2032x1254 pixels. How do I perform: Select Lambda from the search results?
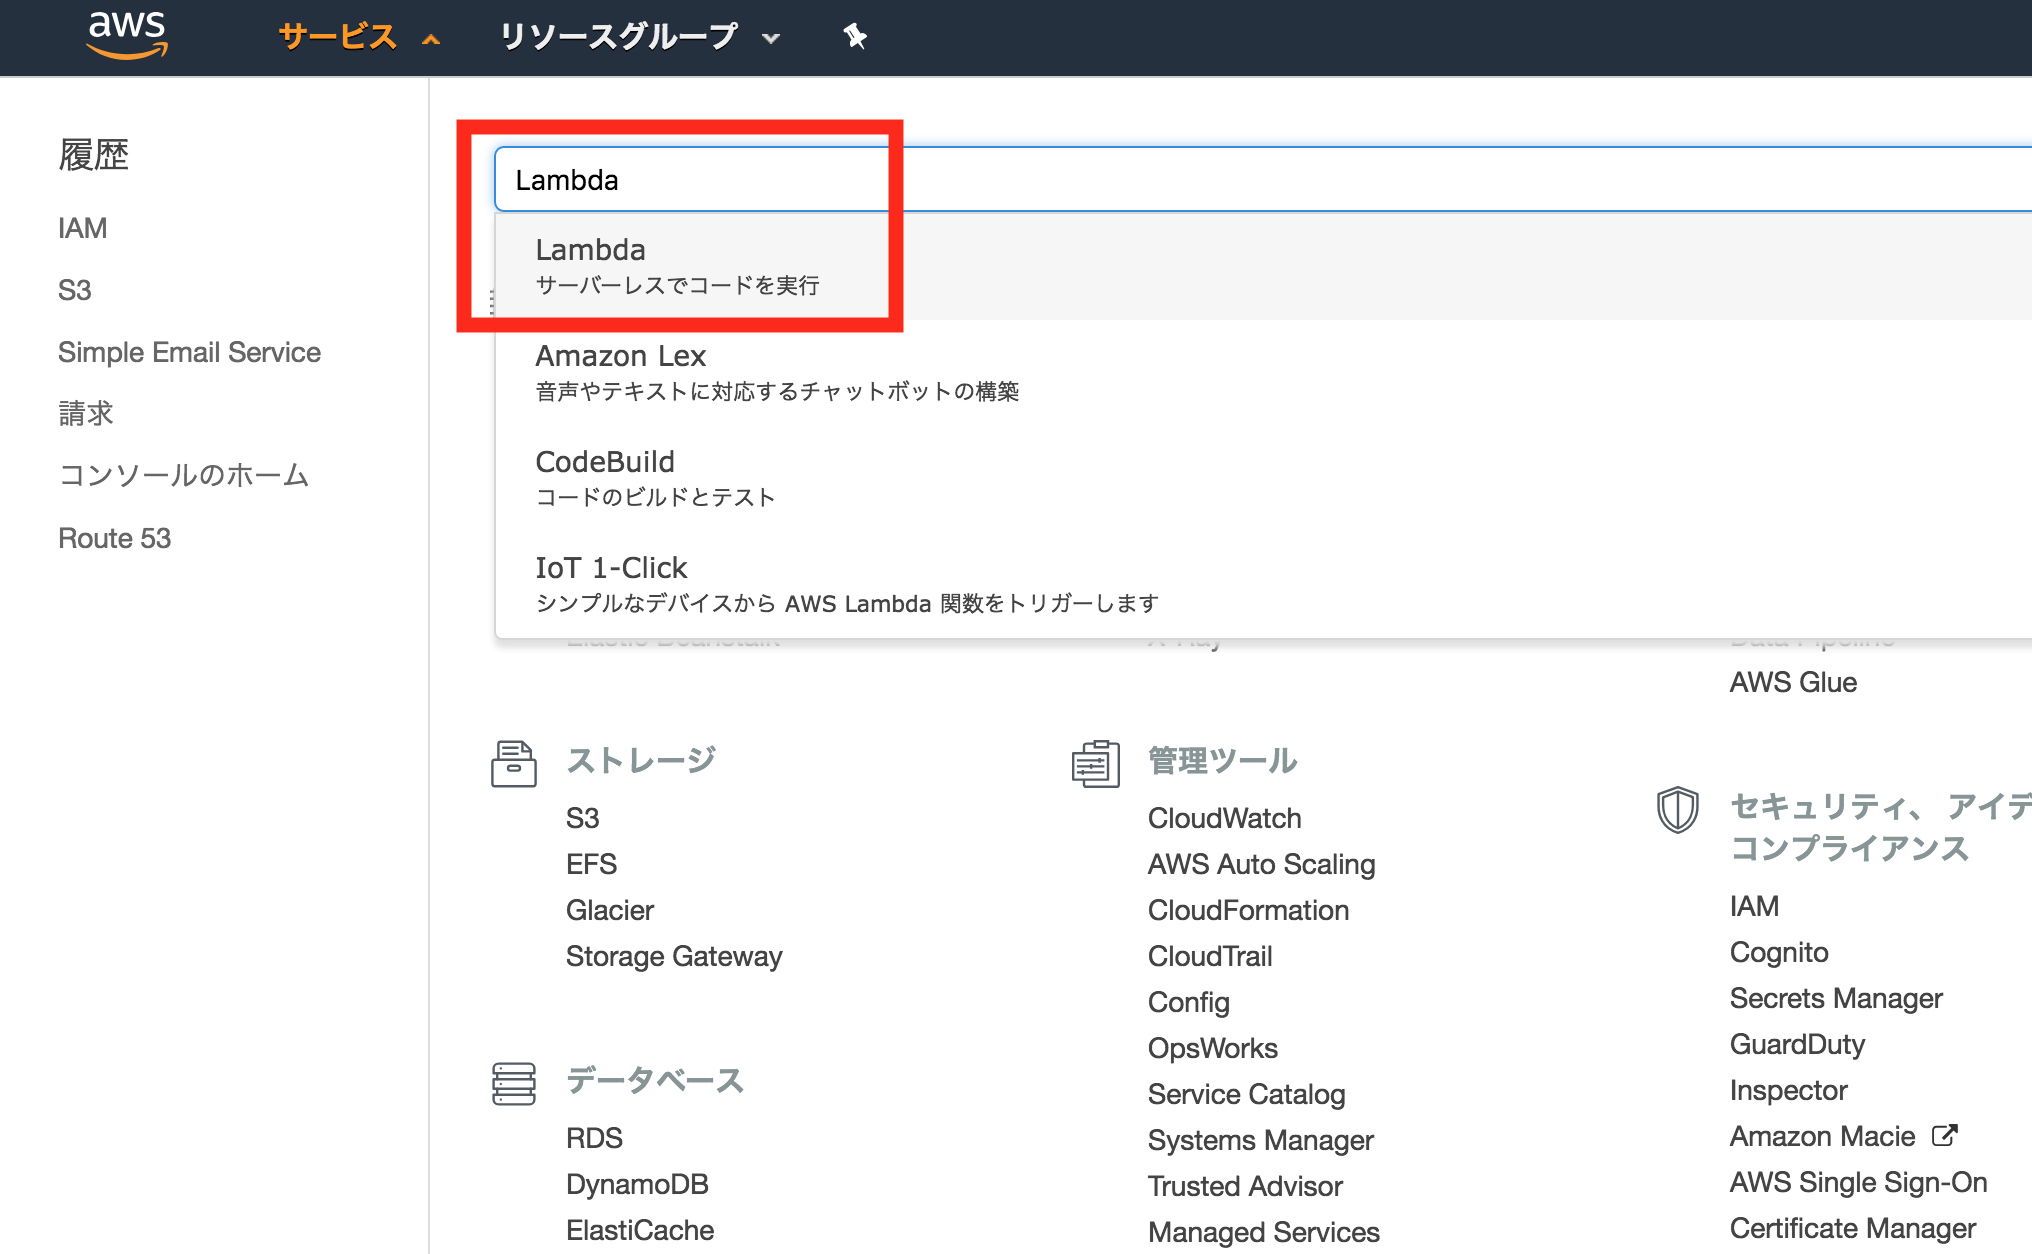click(x=1263, y=266)
